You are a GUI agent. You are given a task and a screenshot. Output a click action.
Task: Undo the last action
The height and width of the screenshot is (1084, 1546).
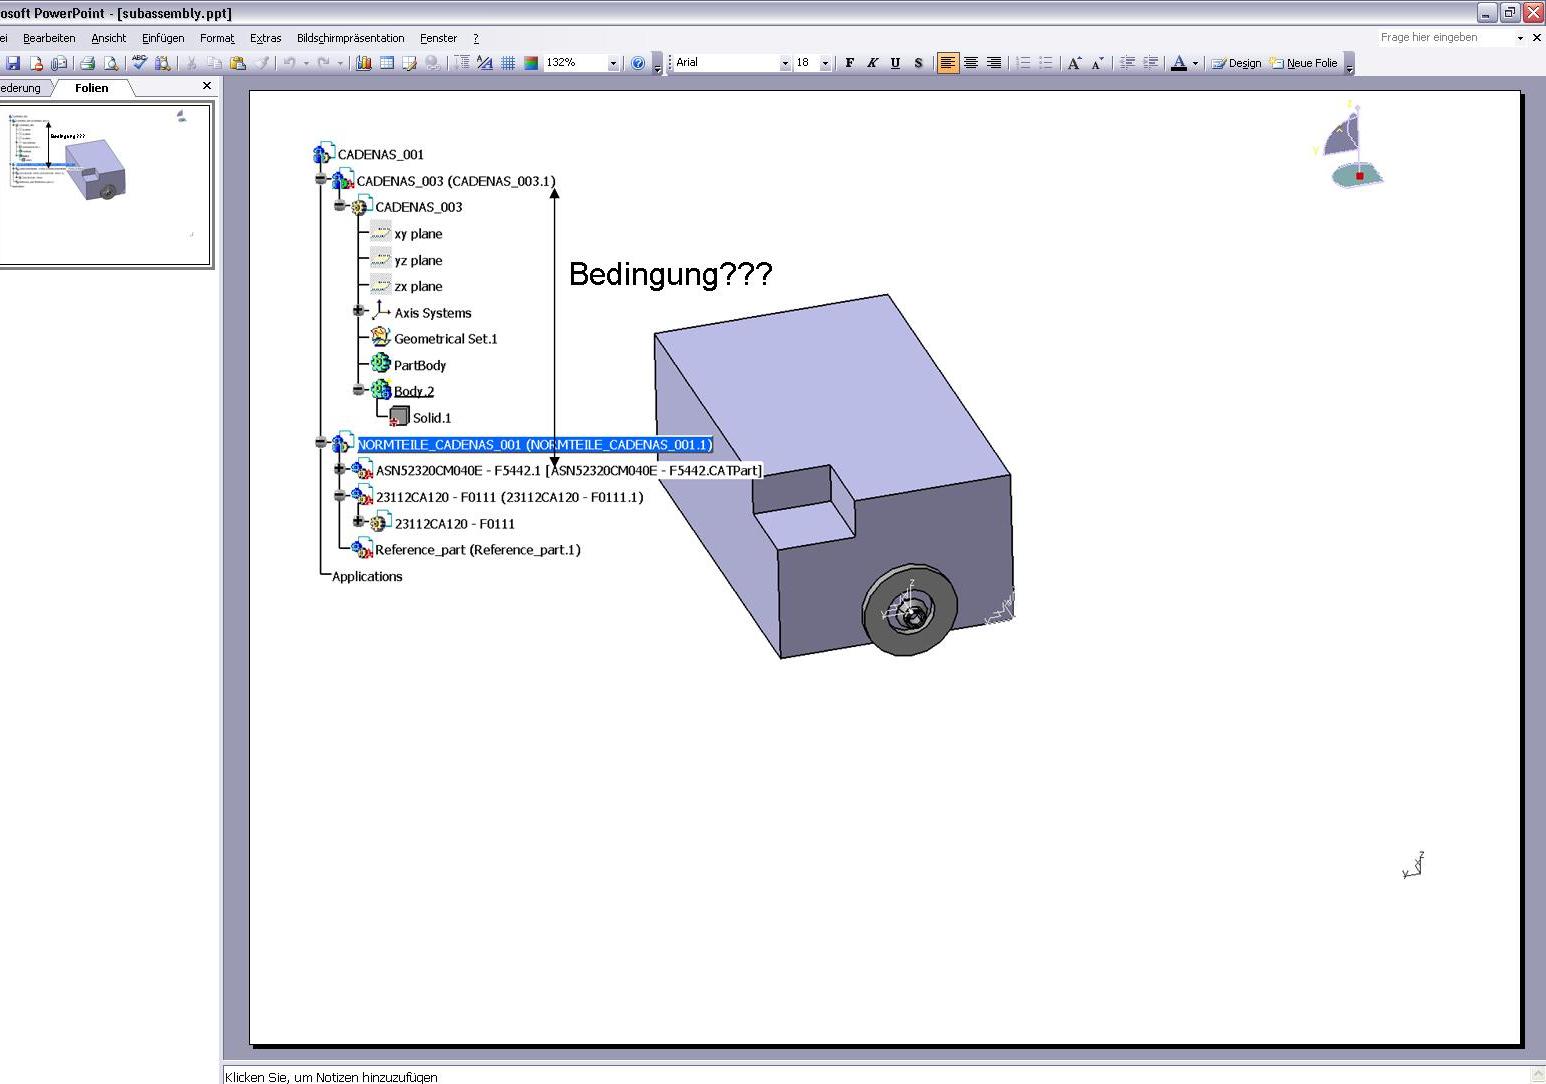tap(289, 63)
